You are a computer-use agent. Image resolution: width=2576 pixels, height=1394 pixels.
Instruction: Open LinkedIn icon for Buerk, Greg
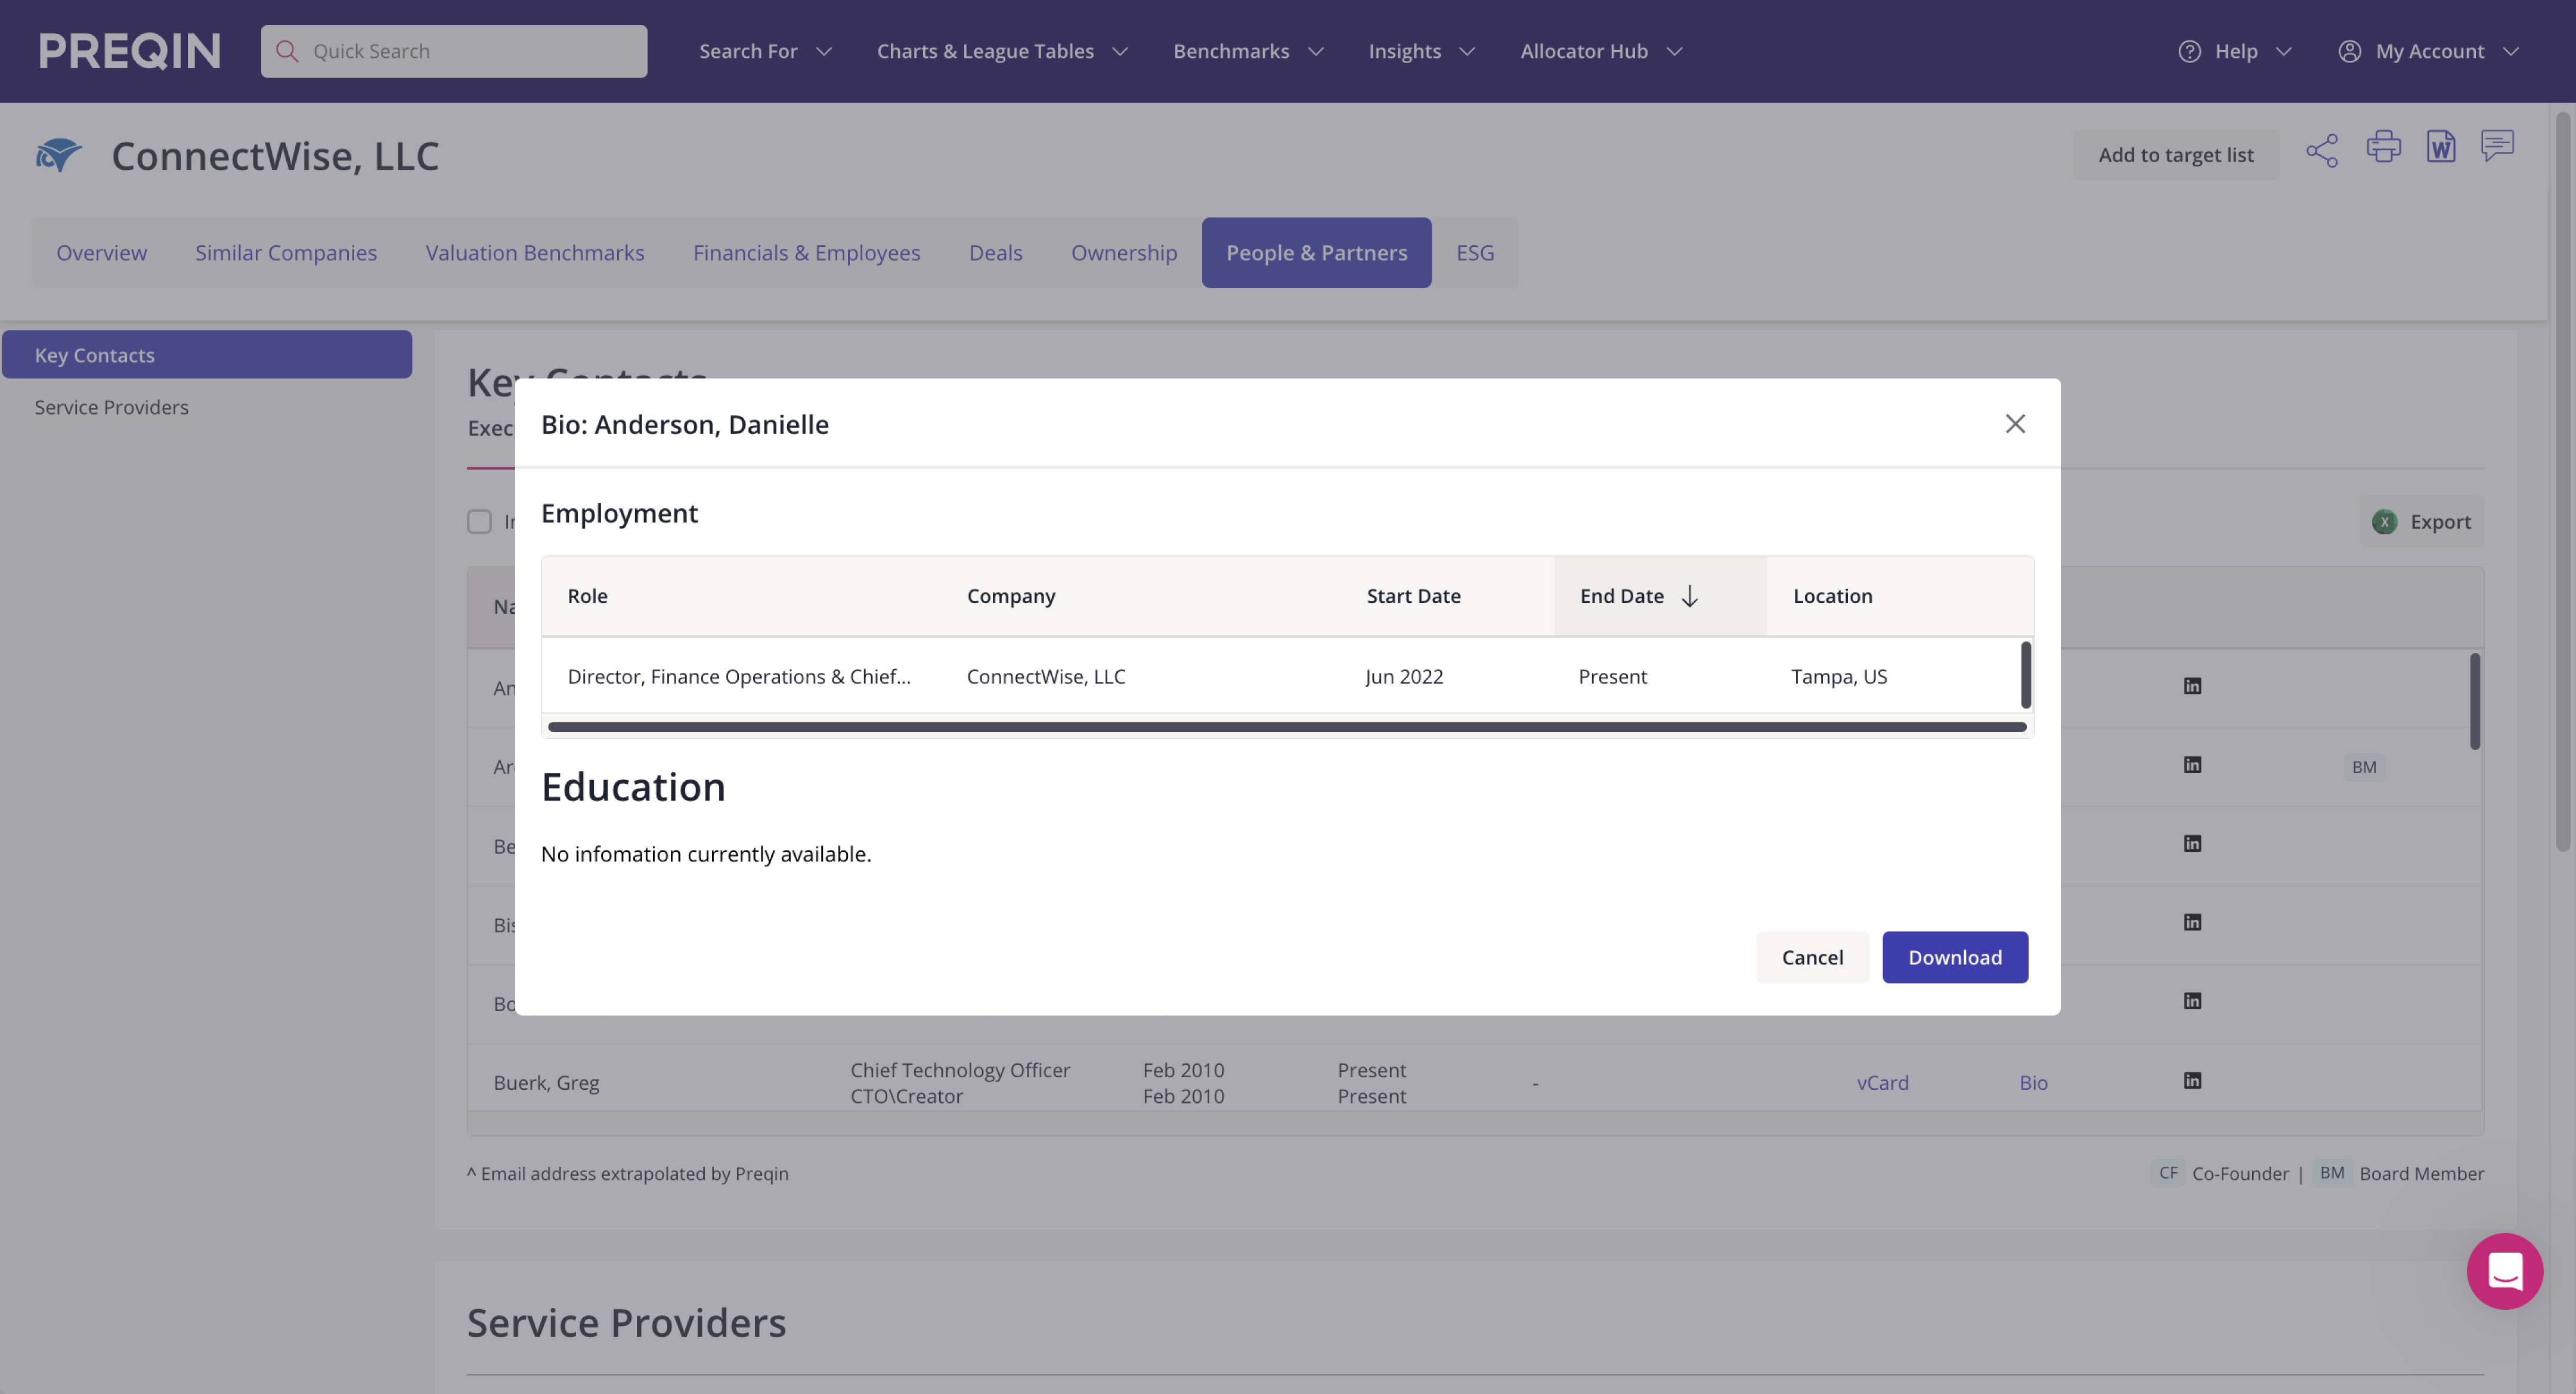click(x=2192, y=1081)
